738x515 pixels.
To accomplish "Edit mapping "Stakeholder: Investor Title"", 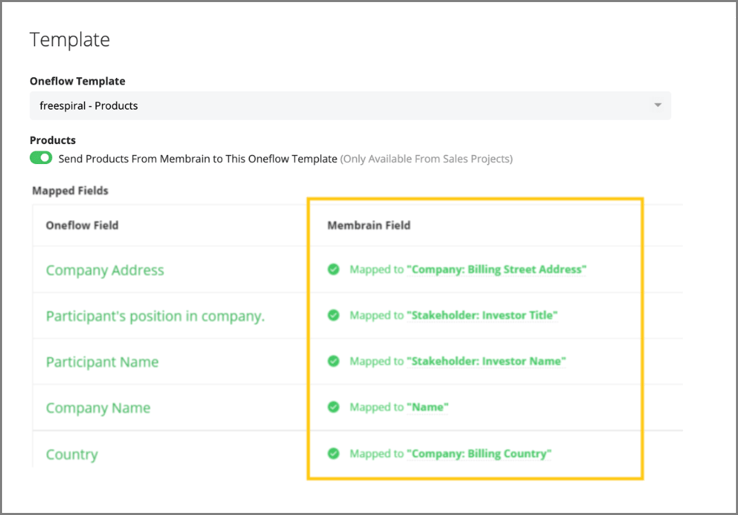I will click(482, 315).
